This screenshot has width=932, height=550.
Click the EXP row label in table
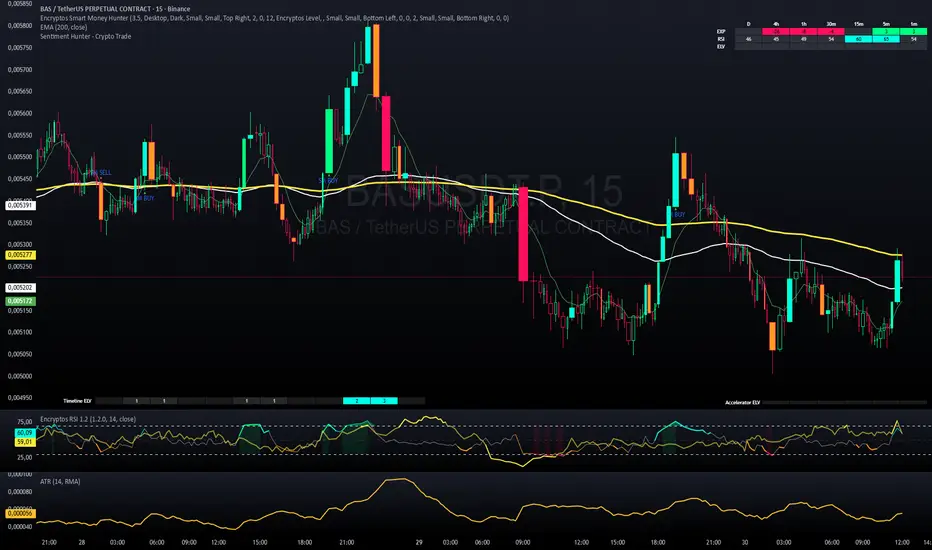pyautogui.click(x=721, y=32)
